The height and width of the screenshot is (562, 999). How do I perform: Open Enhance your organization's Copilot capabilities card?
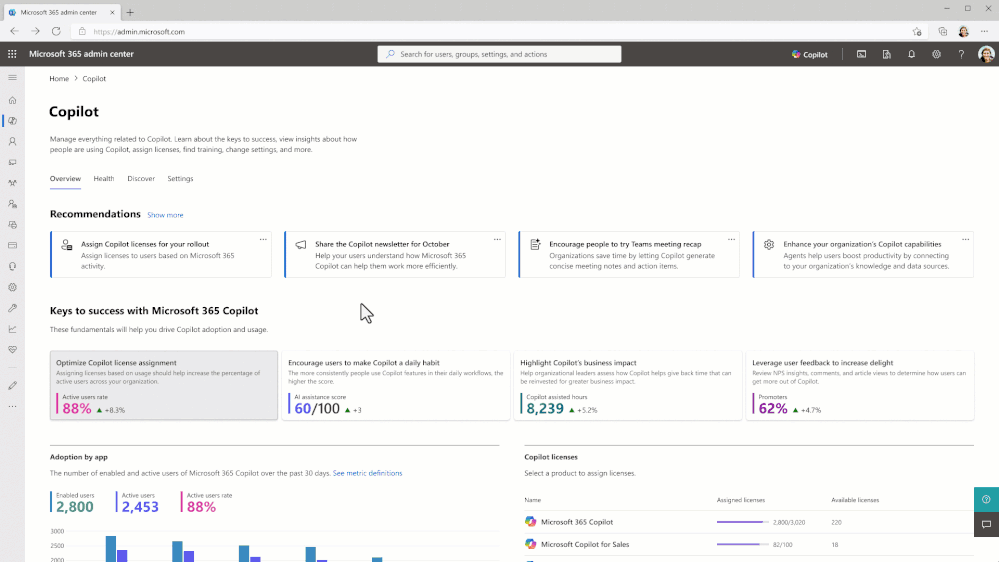point(863,254)
